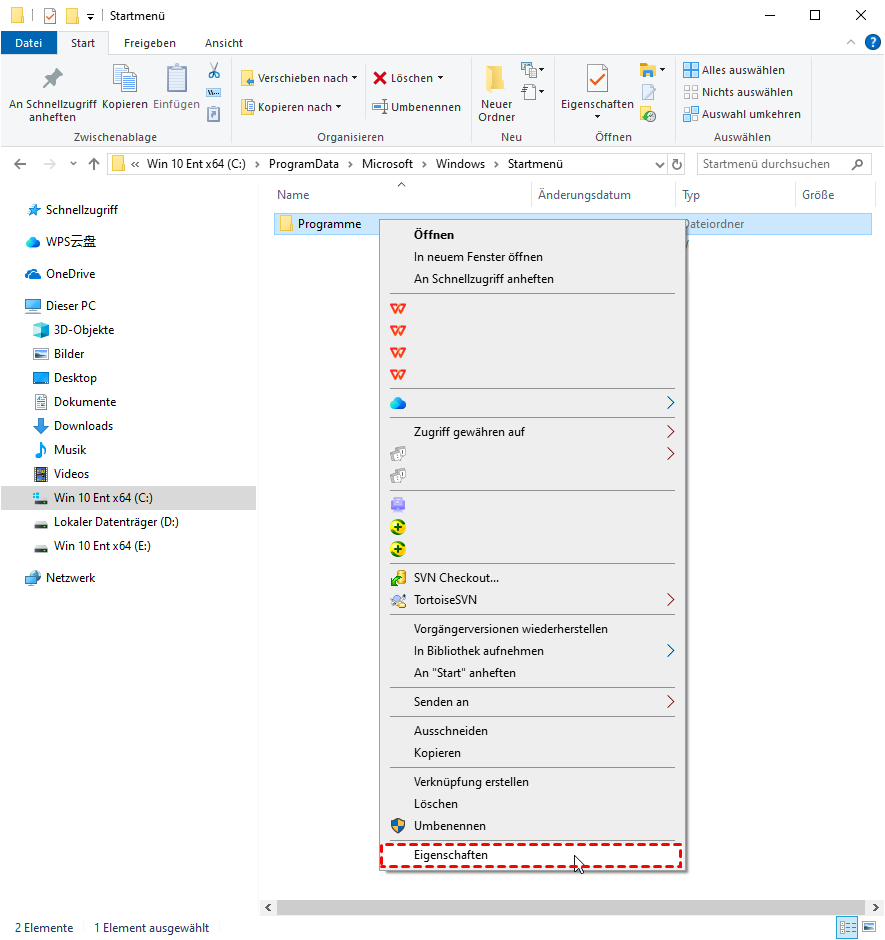The width and height of the screenshot is (885, 940).
Task: Click Umbenennen in the ribbon
Action: pyautogui.click(x=417, y=107)
